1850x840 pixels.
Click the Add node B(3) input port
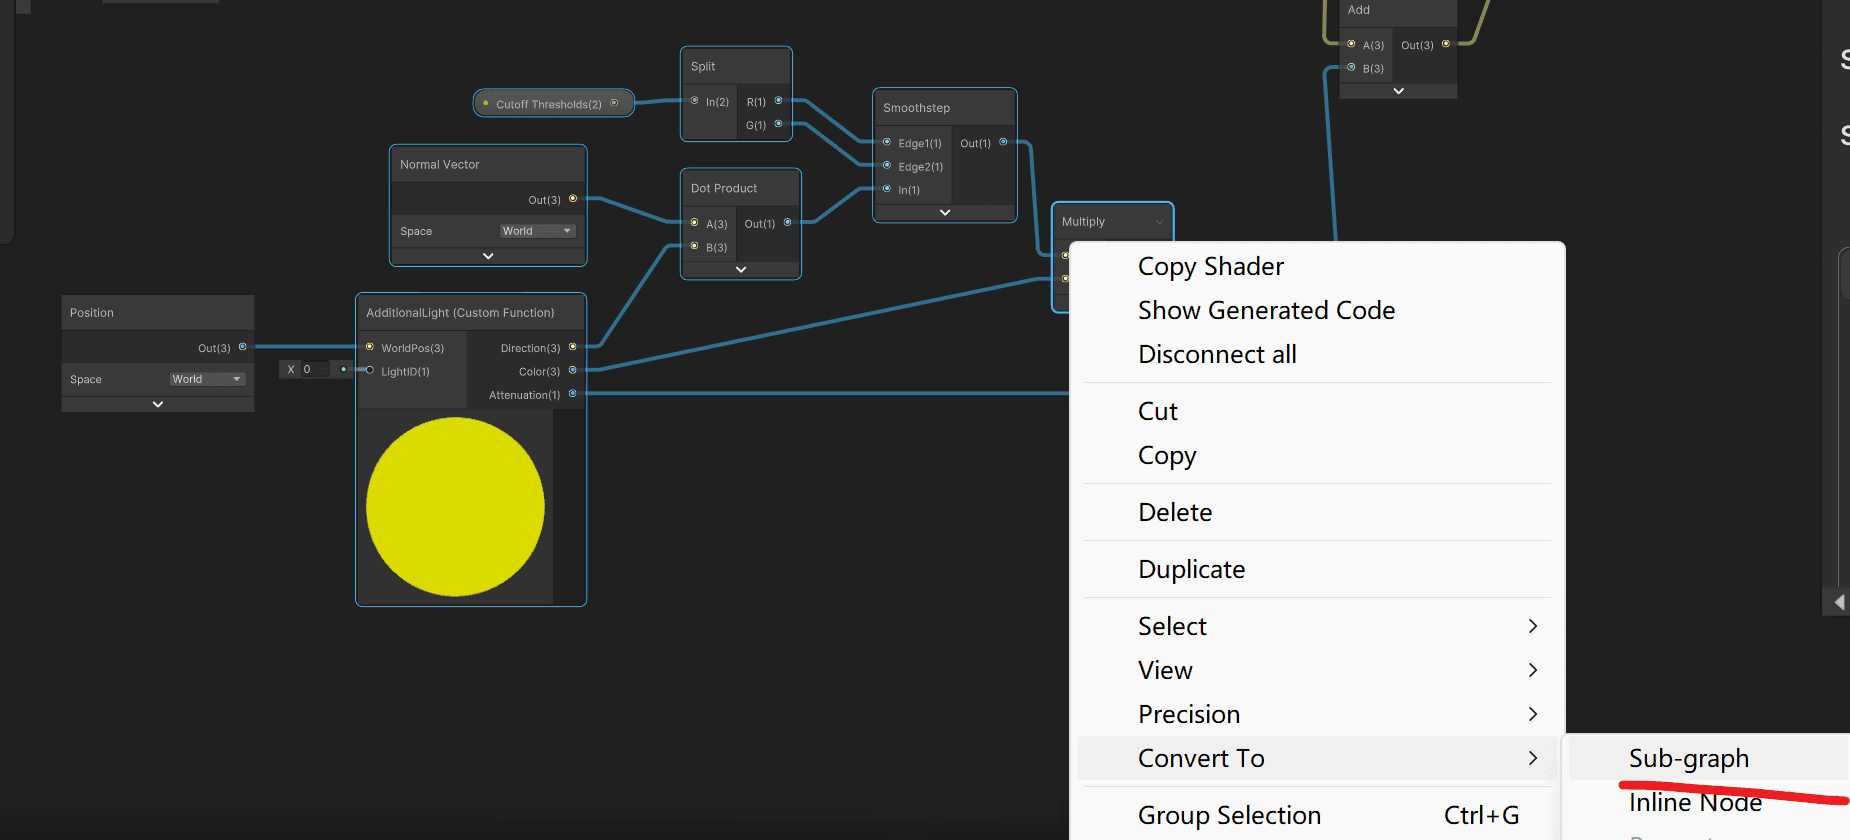click(x=1351, y=67)
